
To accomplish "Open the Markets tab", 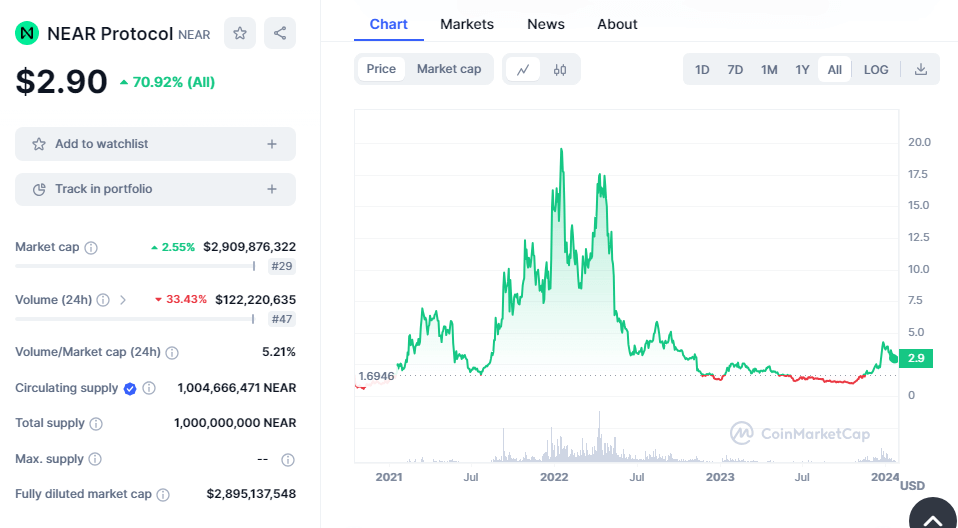I will coord(467,24).
